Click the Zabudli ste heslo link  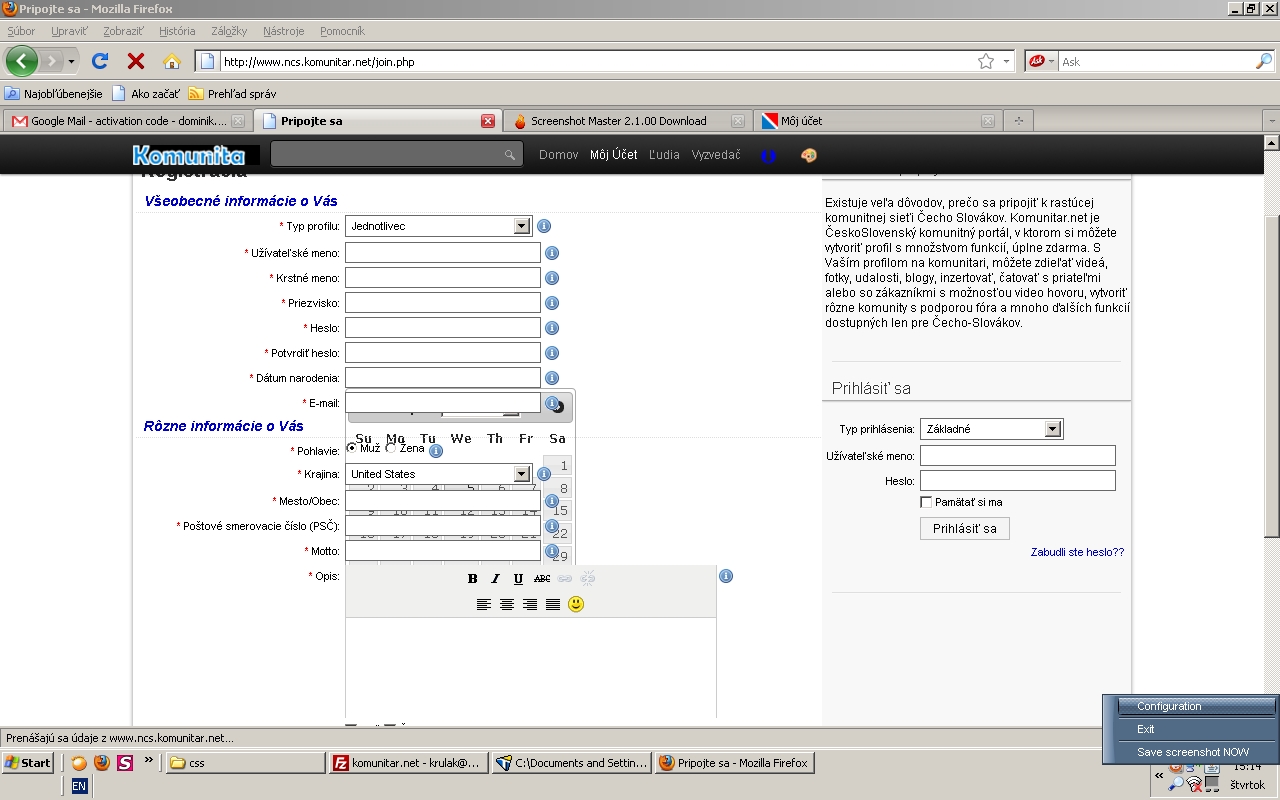click(x=1077, y=552)
